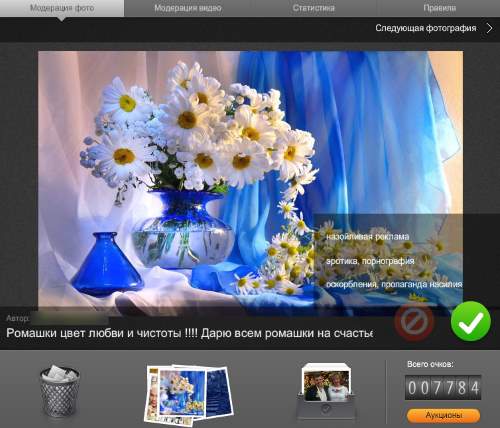Image resolution: width=500 pixels, height=428 pixels.
Task: Go to next photo using arrow chevron
Action: [x=489, y=28]
